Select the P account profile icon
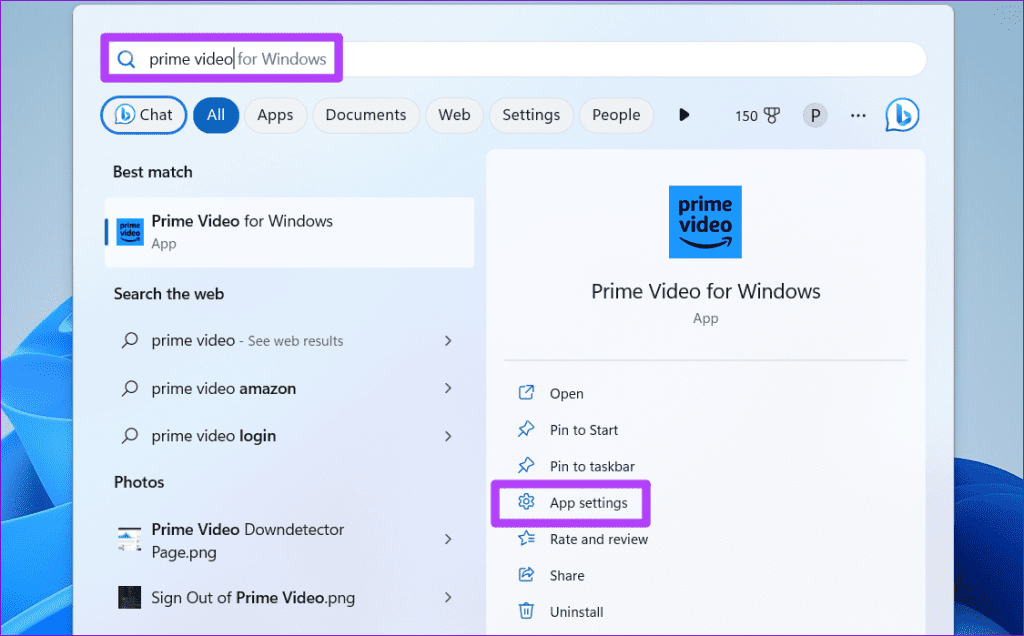Image resolution: width=1024 pixels, height=636 pixels. point(815,114)
